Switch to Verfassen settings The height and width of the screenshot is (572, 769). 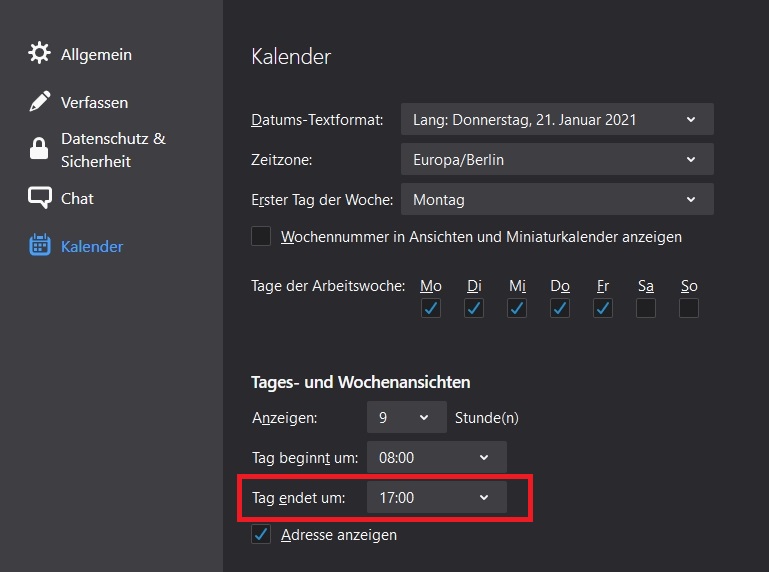pos(94,102)
